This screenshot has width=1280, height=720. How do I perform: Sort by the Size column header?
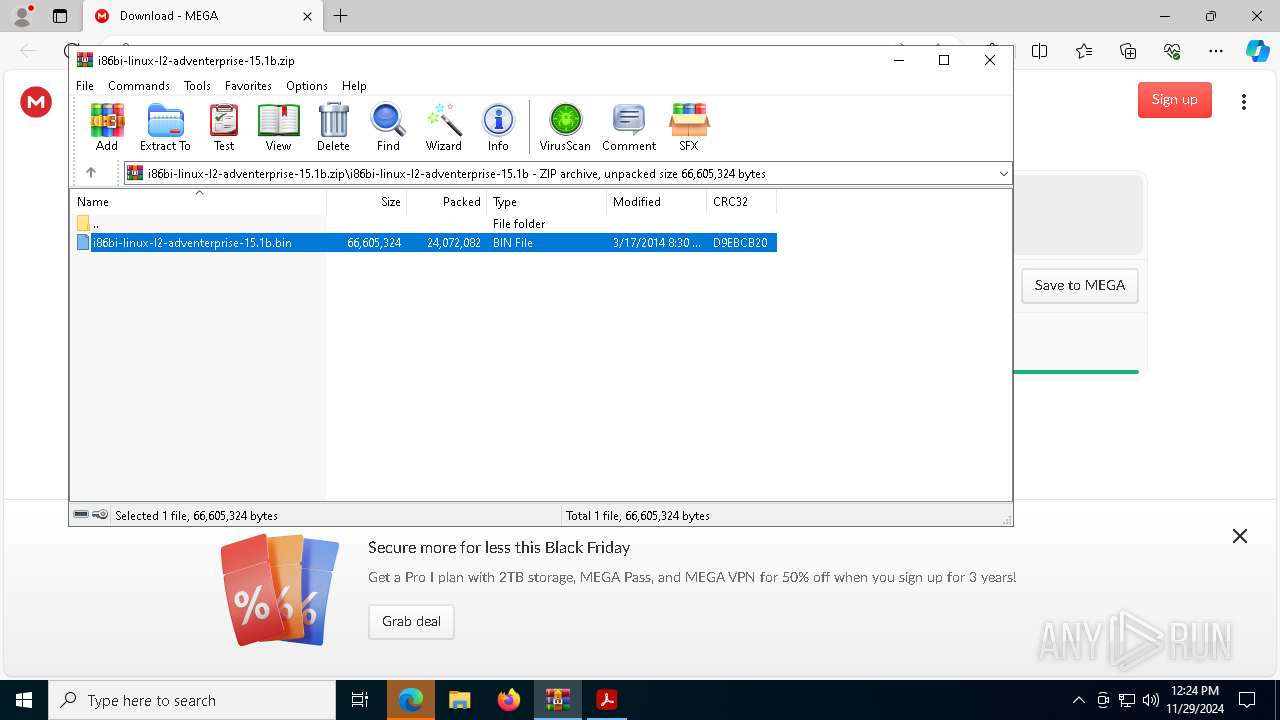(367, 202)
